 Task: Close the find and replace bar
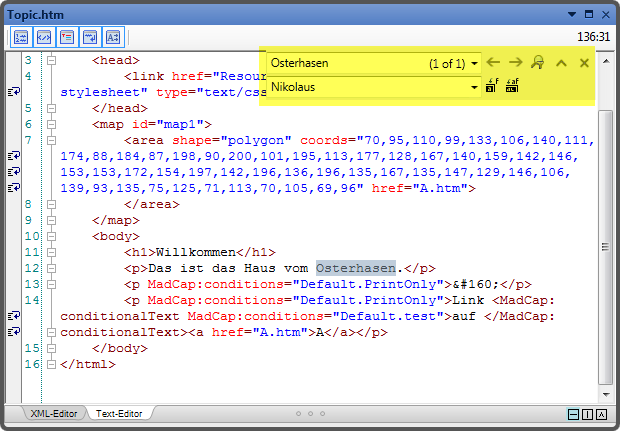pos(584,63)
